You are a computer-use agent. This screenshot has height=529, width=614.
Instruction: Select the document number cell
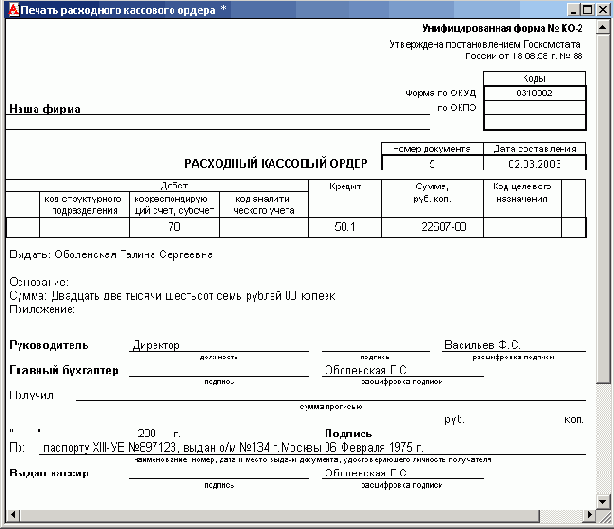(432, 163)
